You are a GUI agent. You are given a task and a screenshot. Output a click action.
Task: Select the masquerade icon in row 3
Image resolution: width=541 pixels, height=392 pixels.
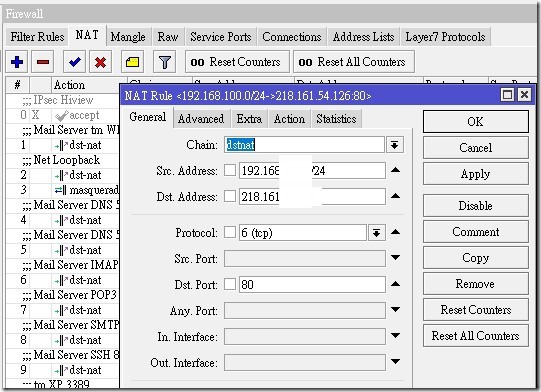click(61, 190)
